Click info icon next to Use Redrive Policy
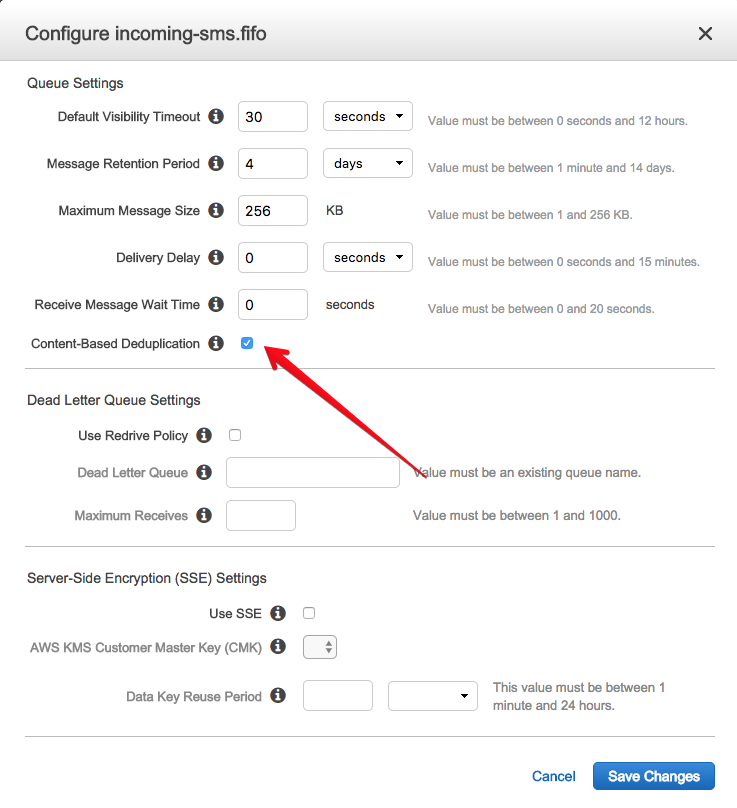The image size is (737, 808). tap(204, 435)
